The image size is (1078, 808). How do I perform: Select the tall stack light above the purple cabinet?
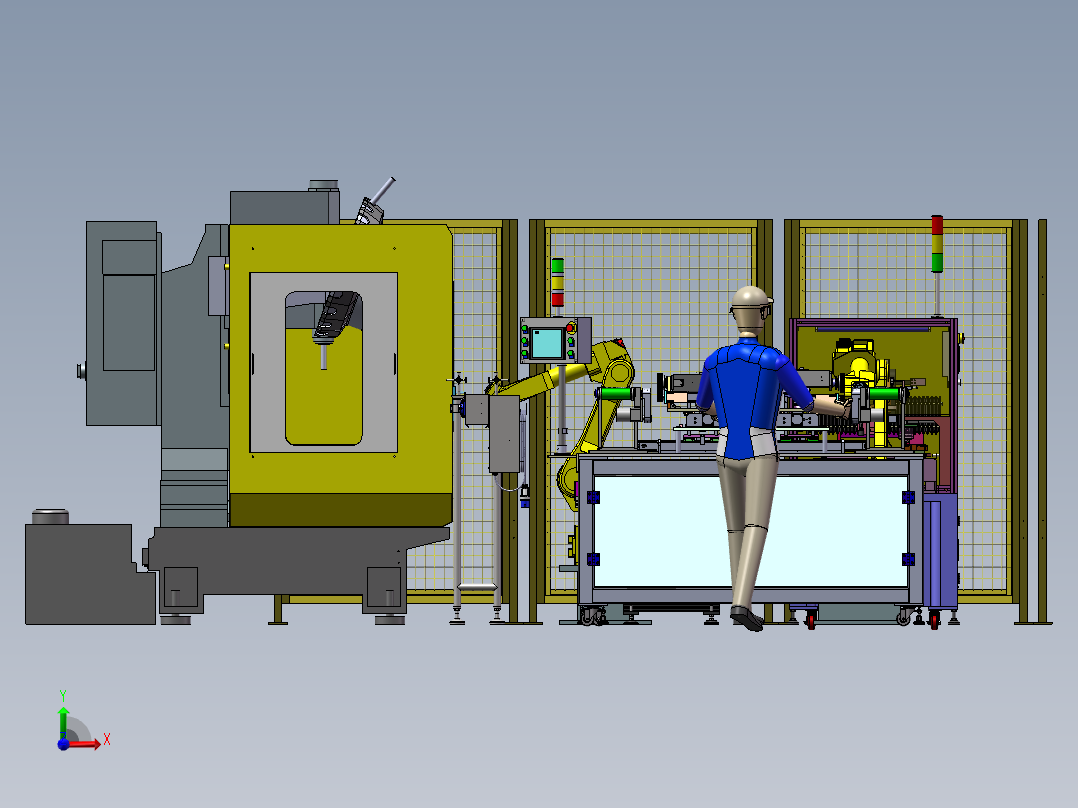pos(937,245)
